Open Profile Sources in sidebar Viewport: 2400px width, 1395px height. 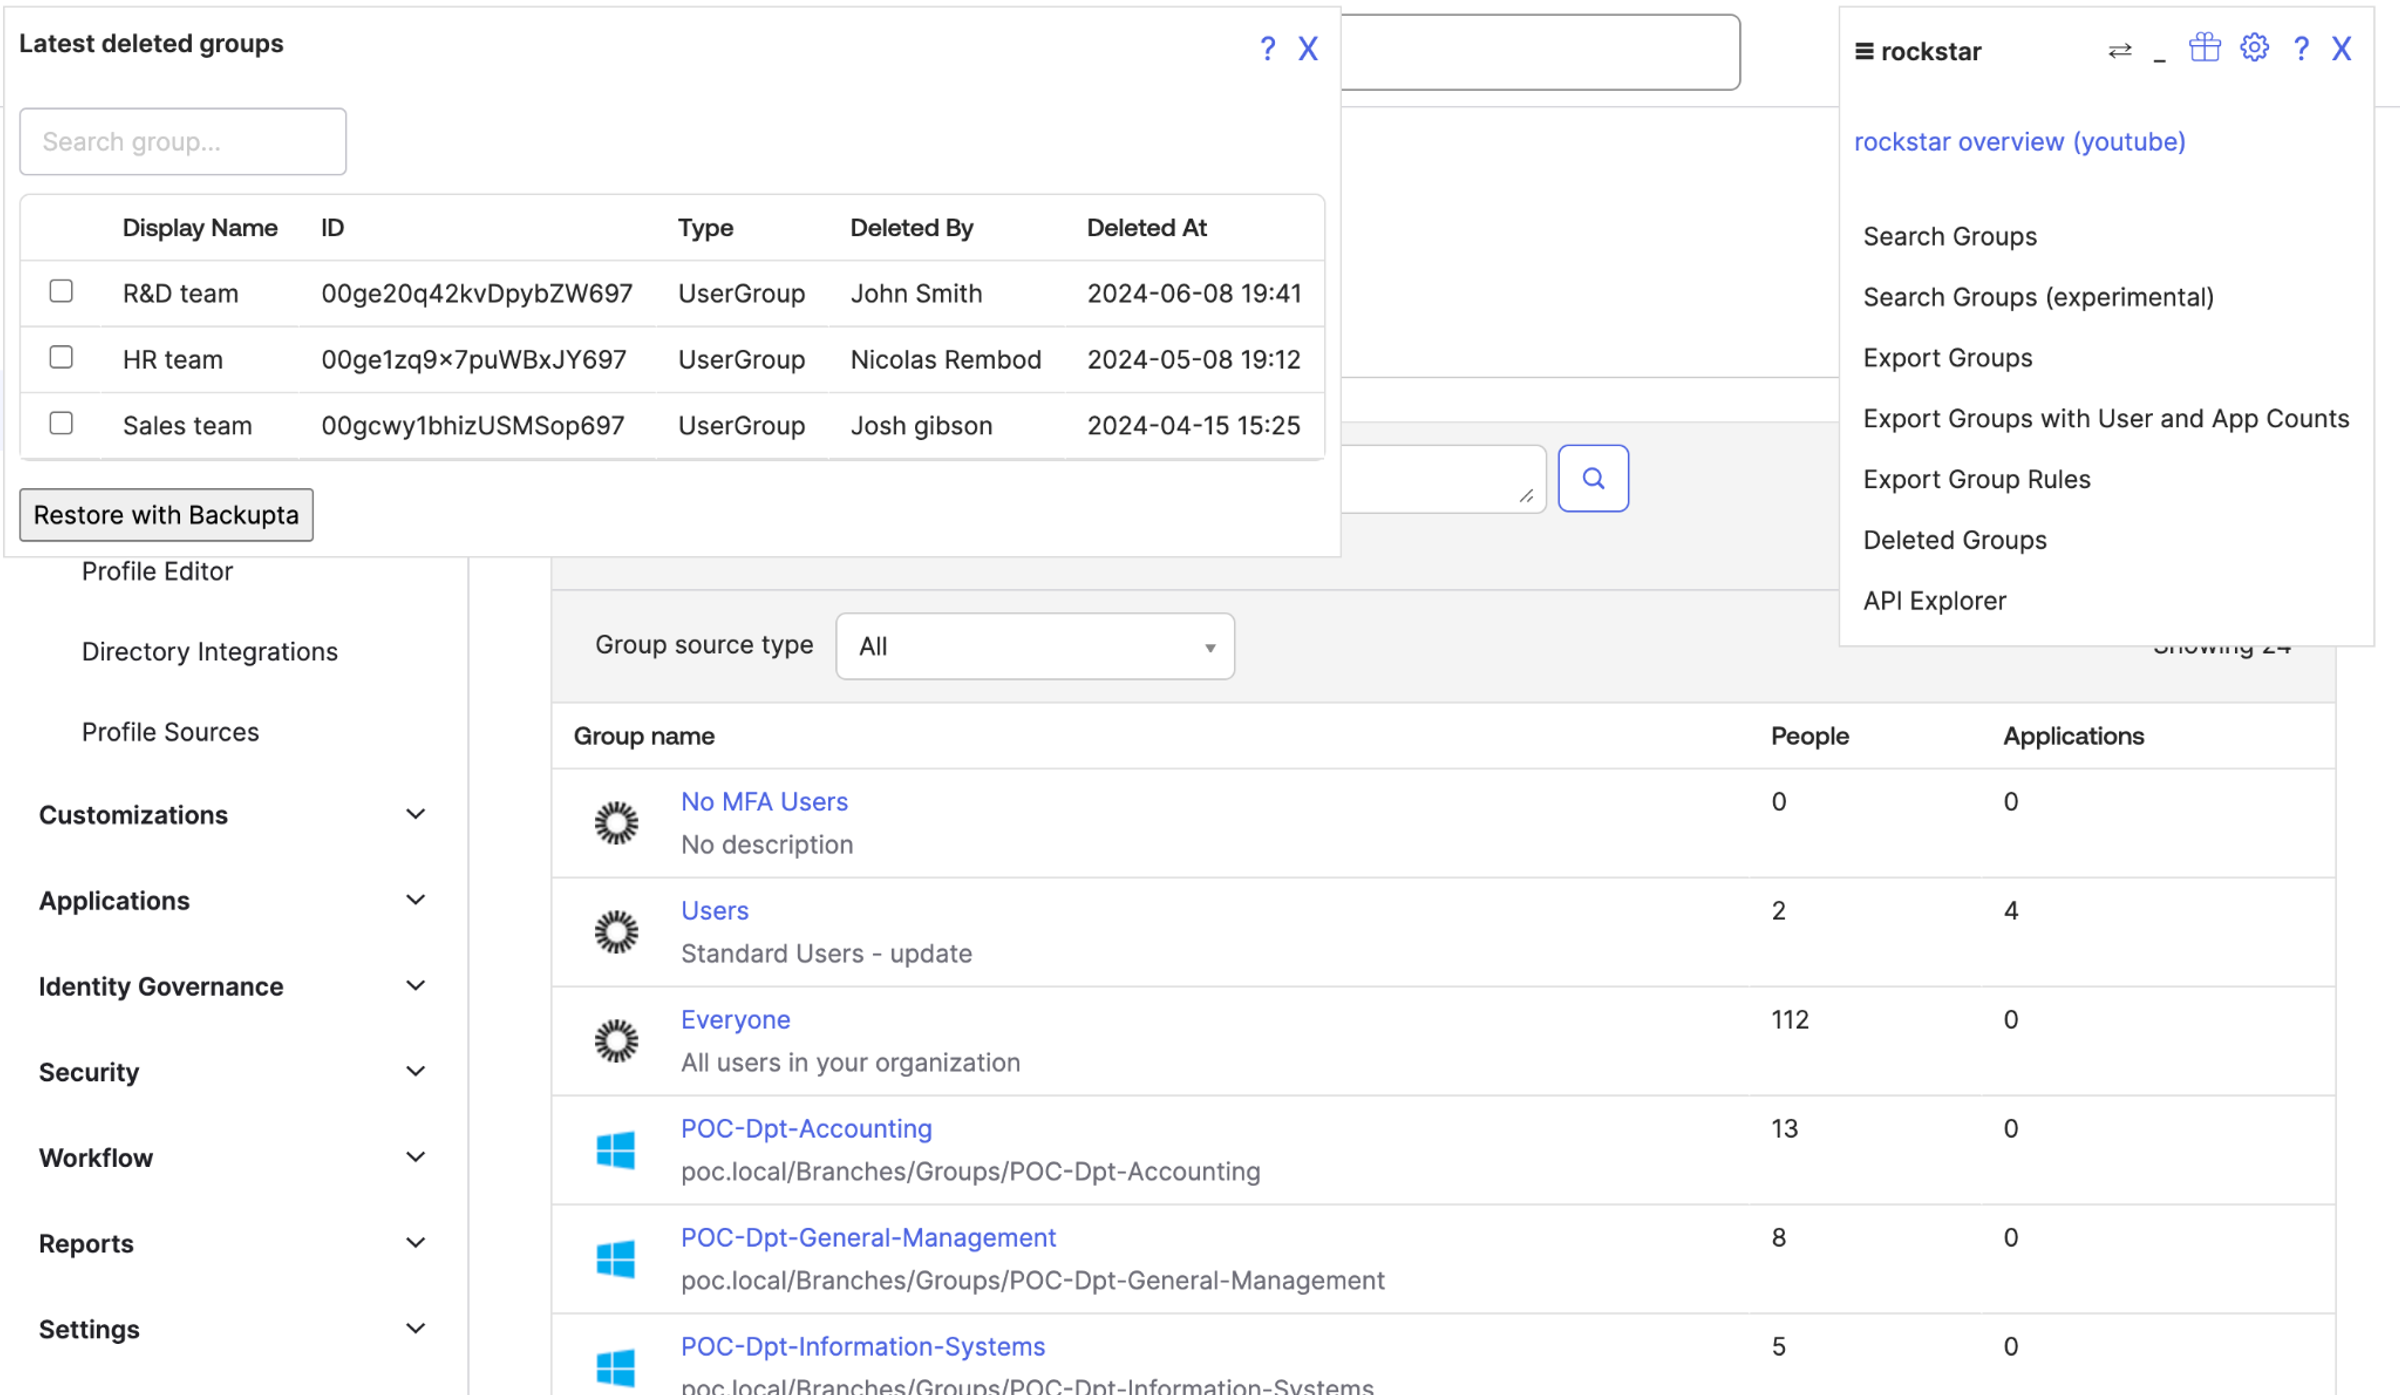pyautogui.click(x=170, y=732)
